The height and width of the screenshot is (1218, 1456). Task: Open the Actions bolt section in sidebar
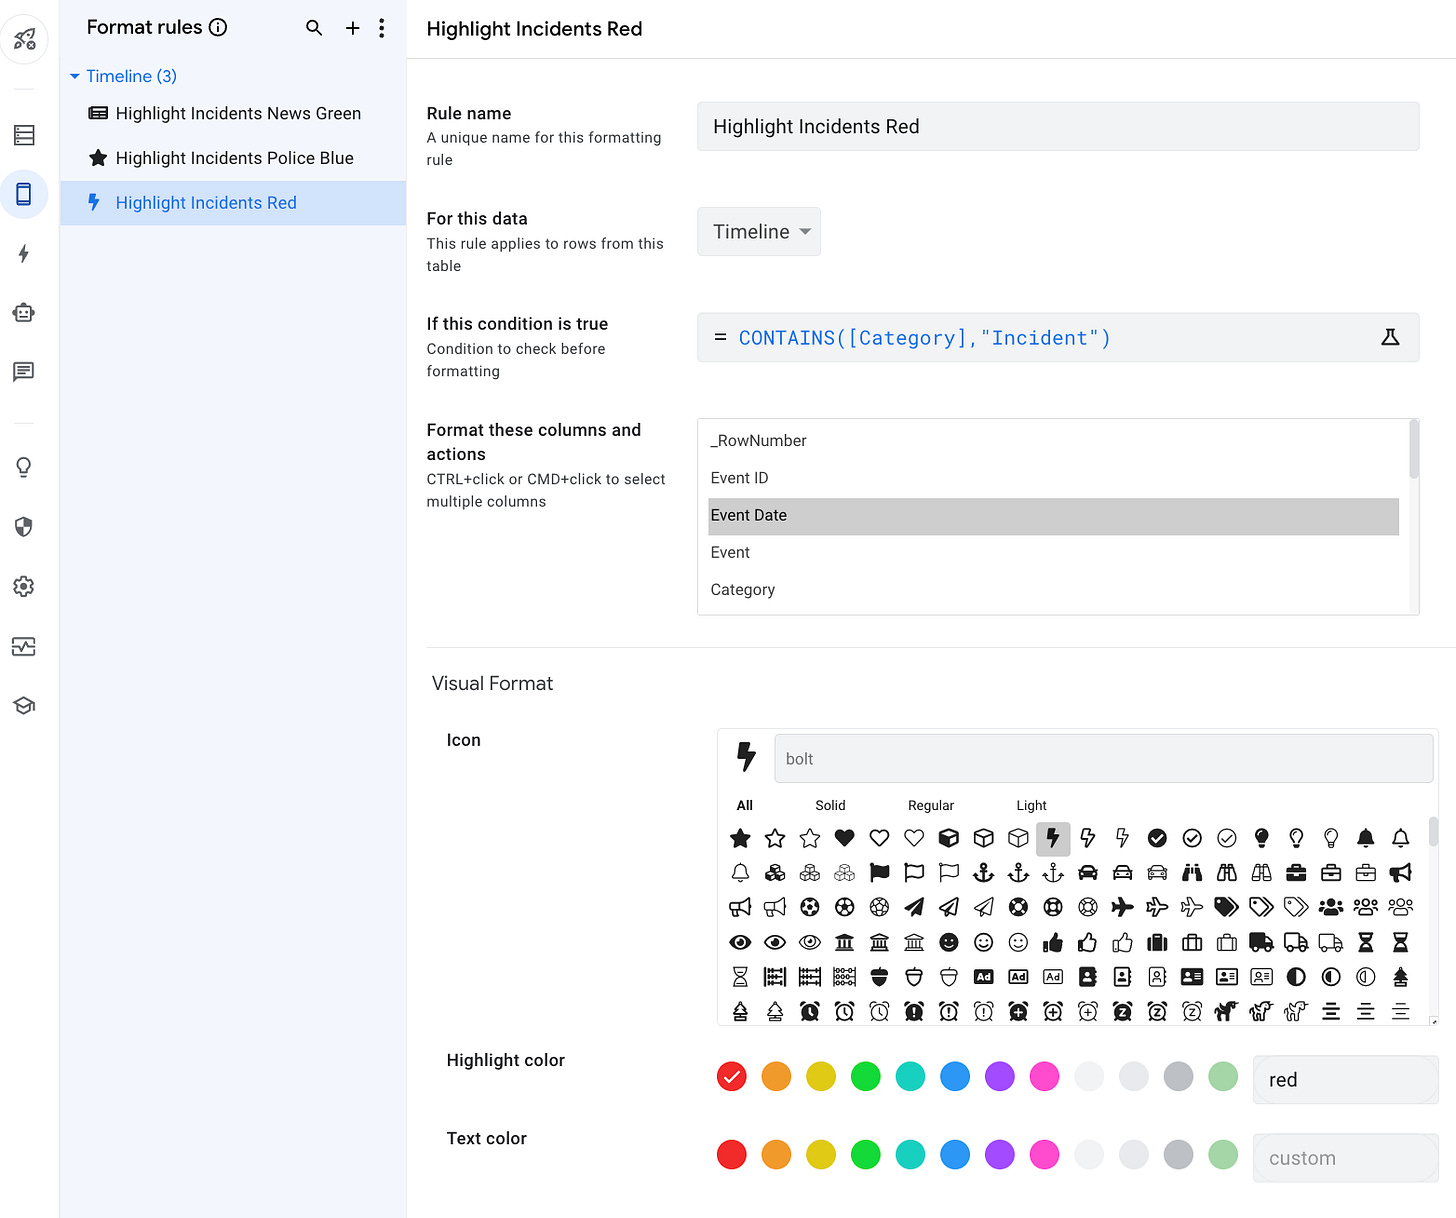24,253
